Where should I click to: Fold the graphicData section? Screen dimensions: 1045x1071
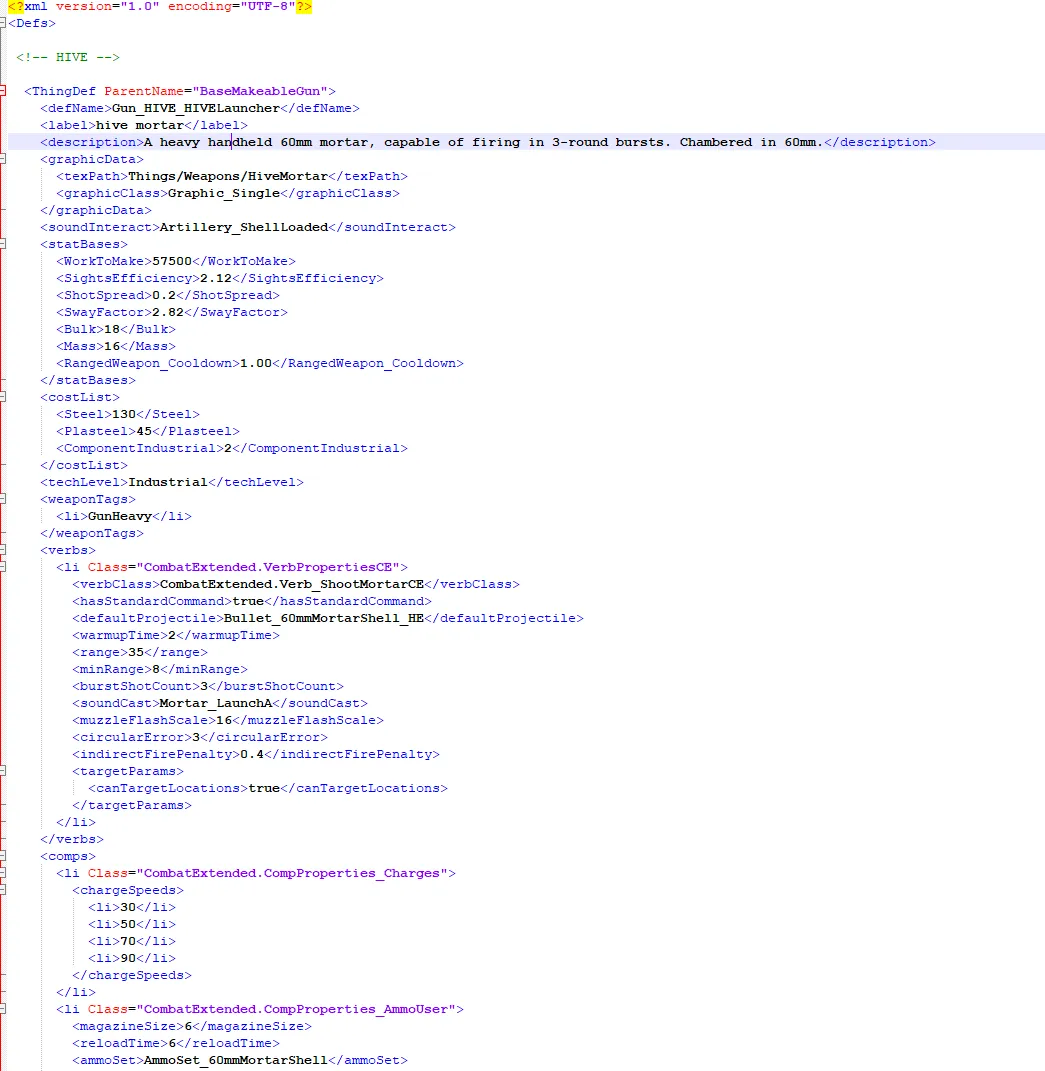4,159
